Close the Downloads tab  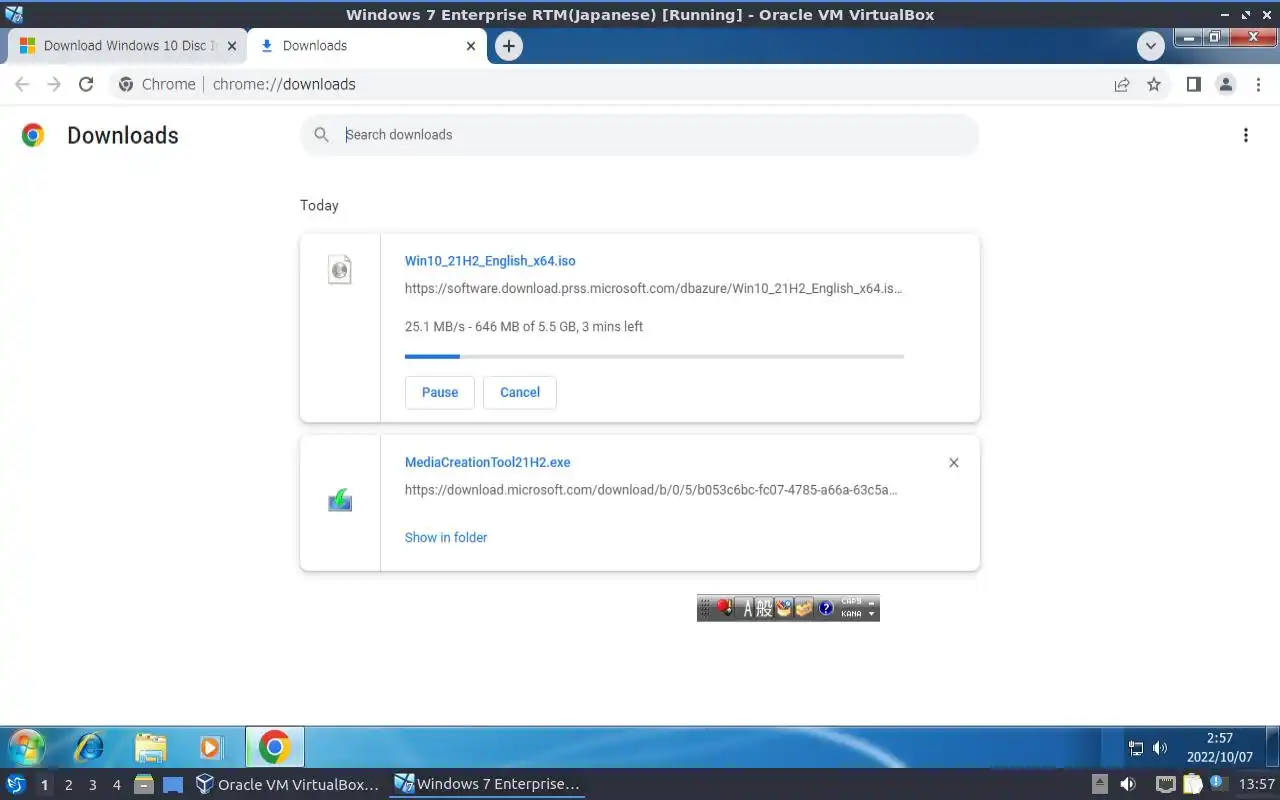point(472,46)
